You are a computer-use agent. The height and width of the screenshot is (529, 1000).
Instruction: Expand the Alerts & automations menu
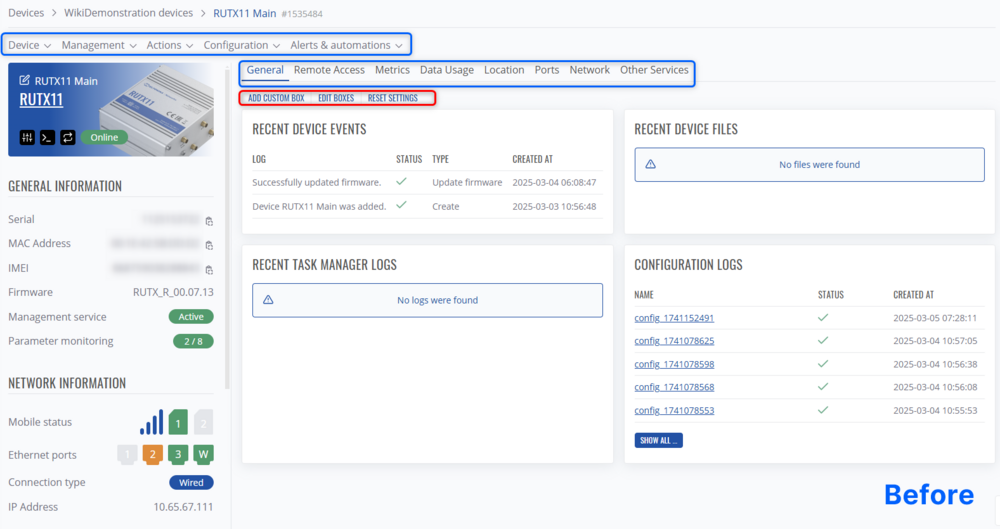[x=346, y=45]
